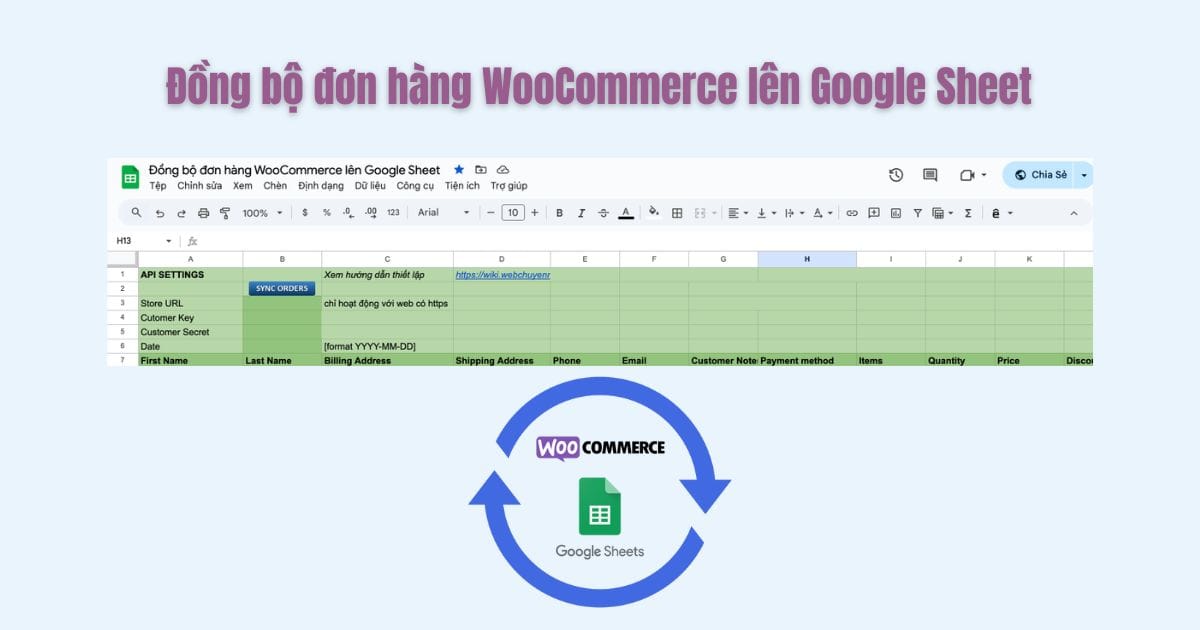Insert a link using the toolbar icon
1200x630 pixels.
click(x=852, y=213)
